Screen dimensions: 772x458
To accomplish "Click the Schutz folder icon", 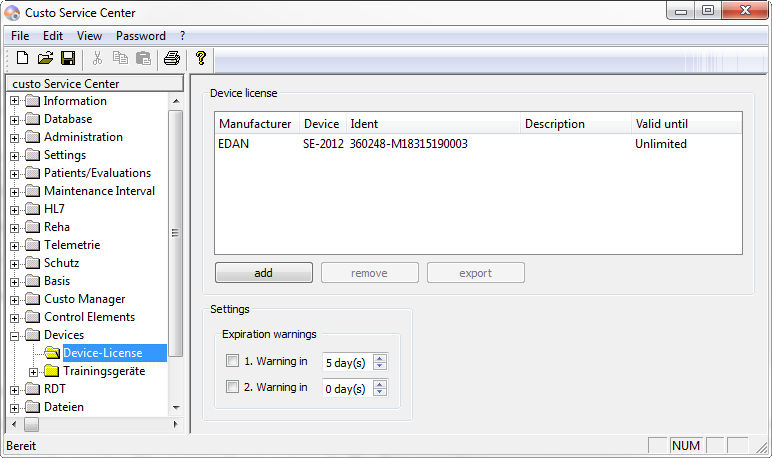I will point(32,263).
